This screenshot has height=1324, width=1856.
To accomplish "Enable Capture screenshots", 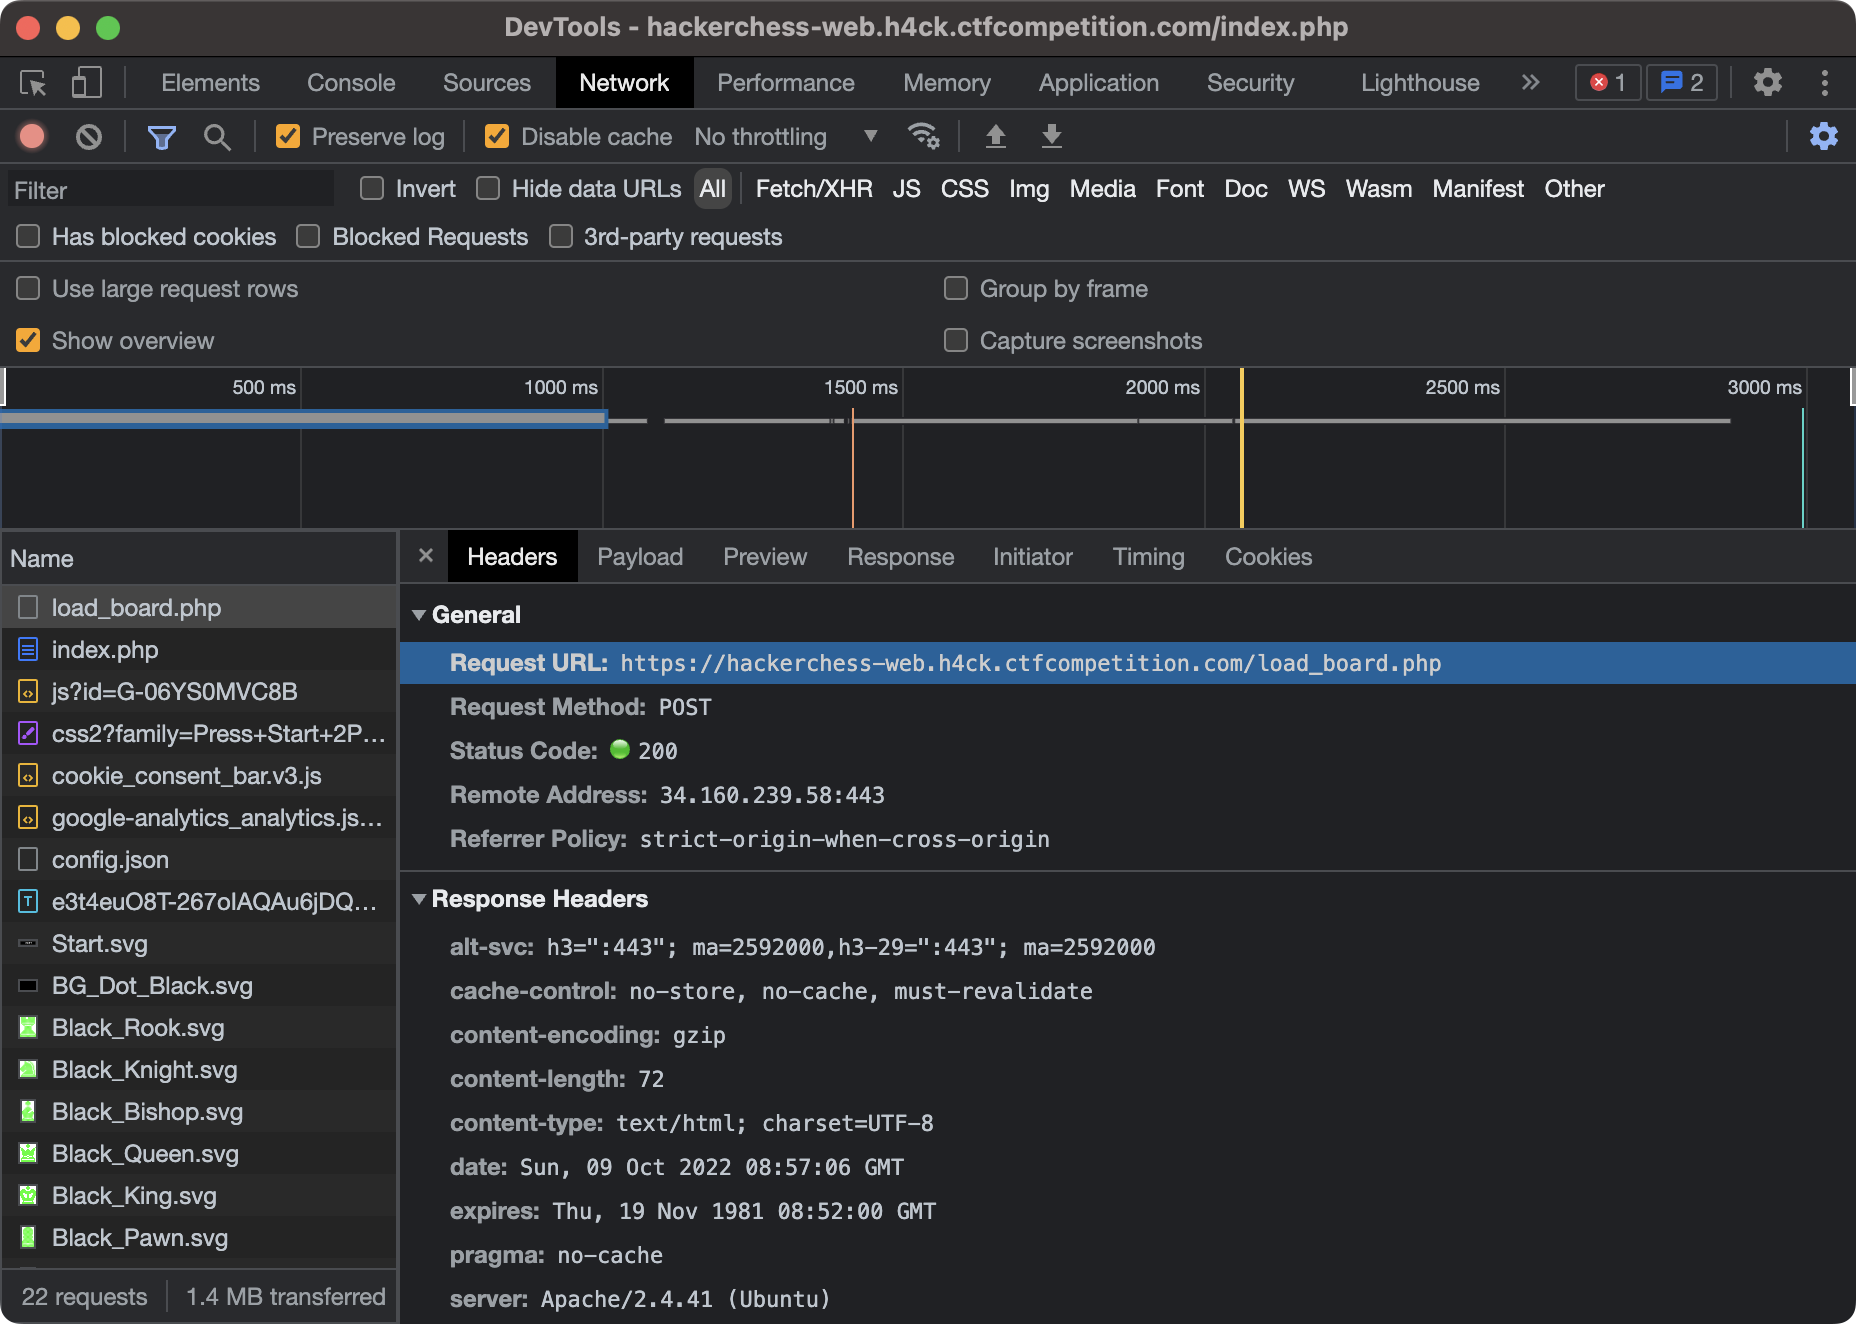I will [955, 340].
